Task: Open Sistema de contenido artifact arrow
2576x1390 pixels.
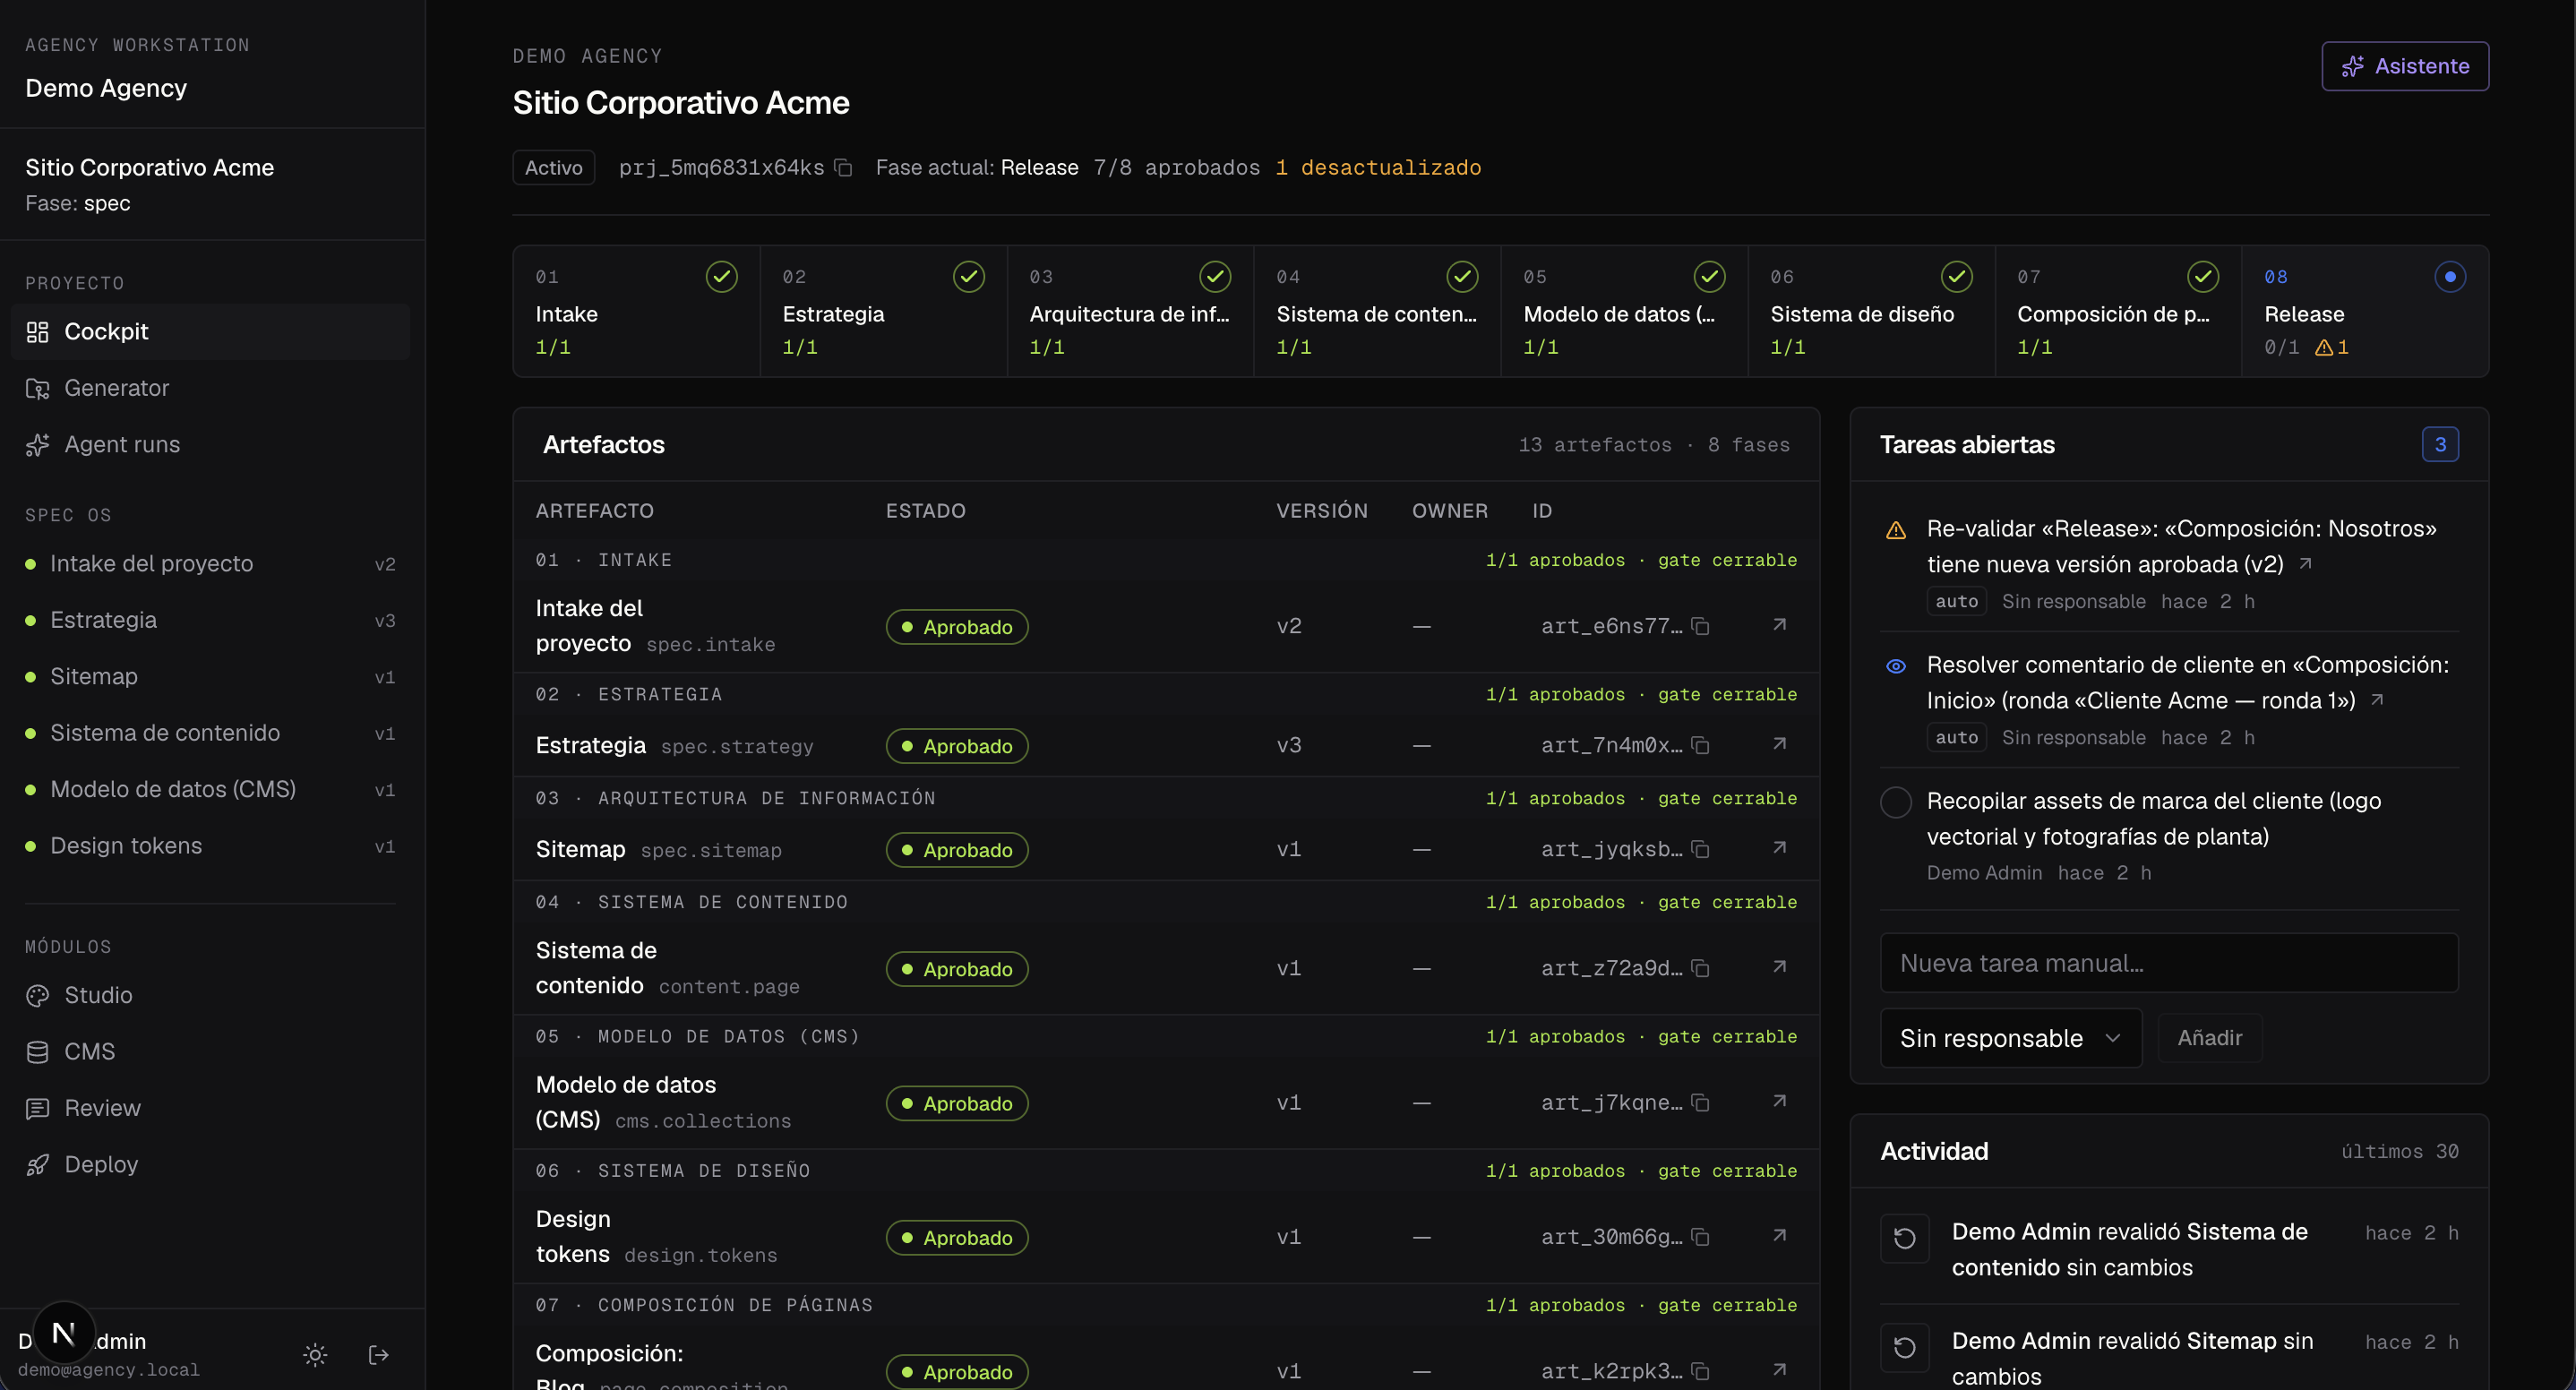Action: point(1780,967)
